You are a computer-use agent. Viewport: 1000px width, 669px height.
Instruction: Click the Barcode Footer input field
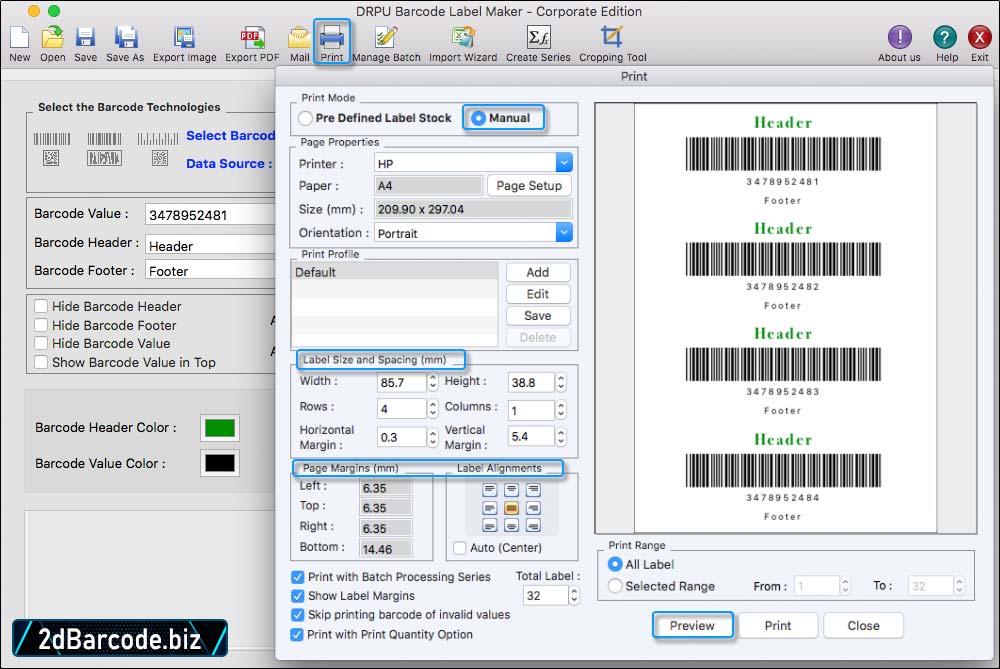pos(210,271)
